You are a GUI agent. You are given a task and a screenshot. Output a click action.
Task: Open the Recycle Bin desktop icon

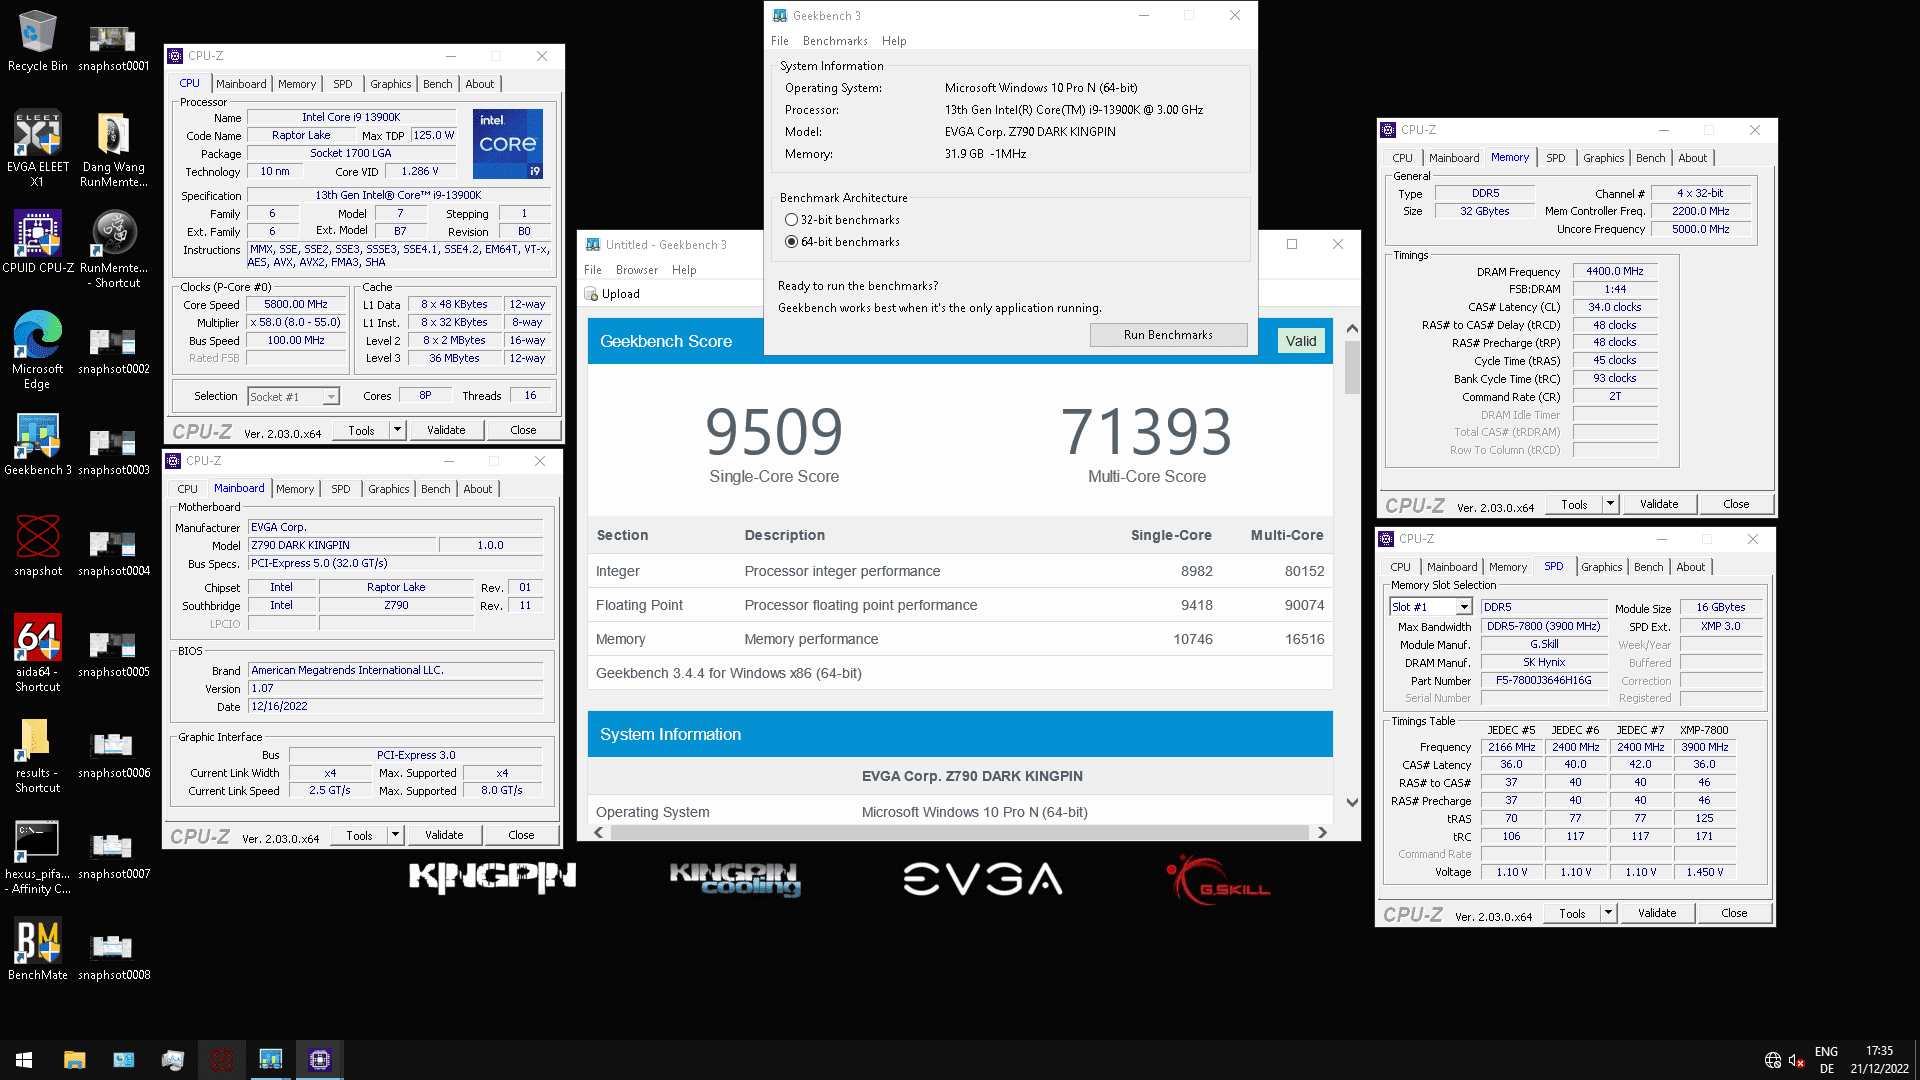(38, 40)
